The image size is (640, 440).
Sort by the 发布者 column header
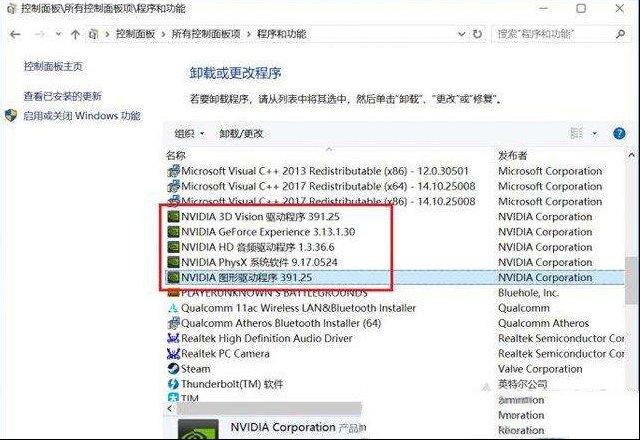(x=513, y=156)
